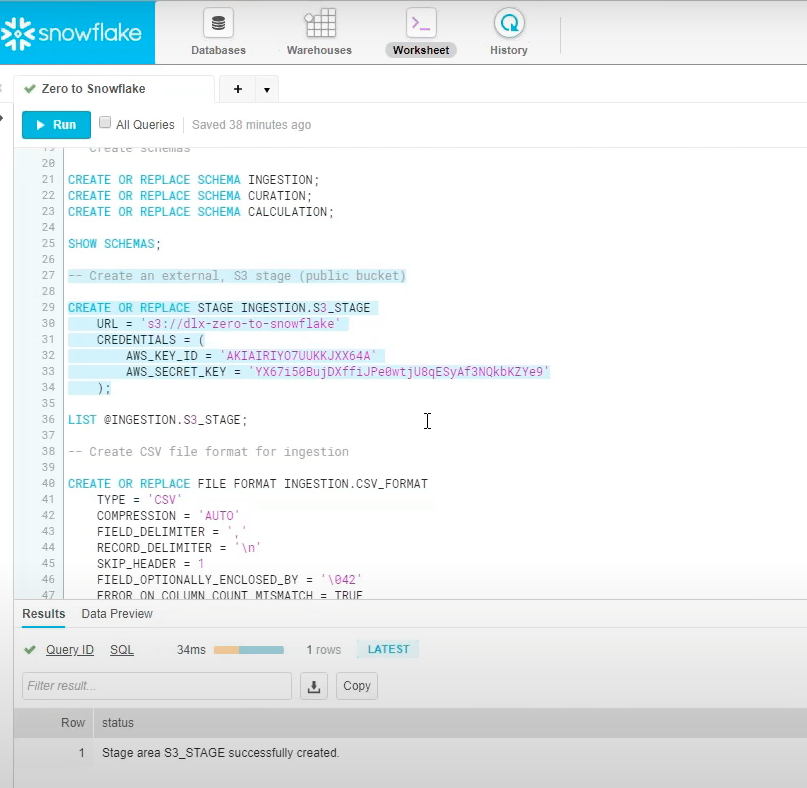Click the History menu label
This screenshot has width=807, height=788.
[x=508, y=50]
